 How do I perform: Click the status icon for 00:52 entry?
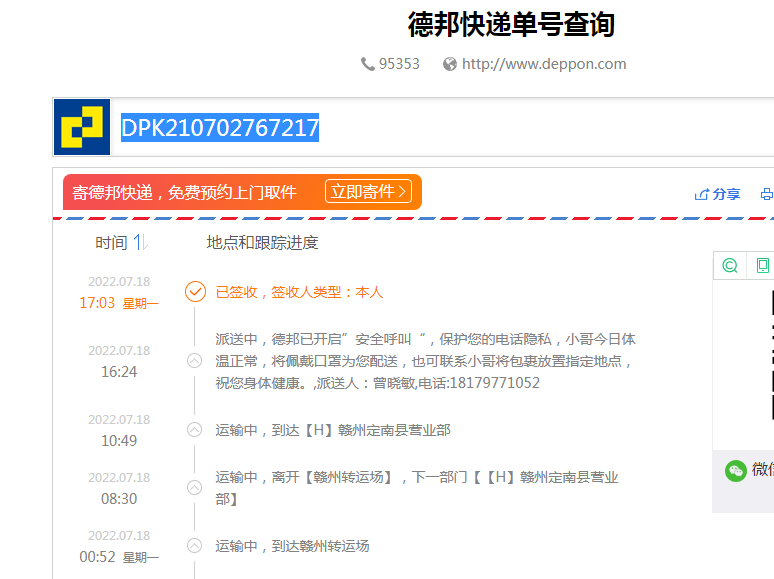click(194, 546)
